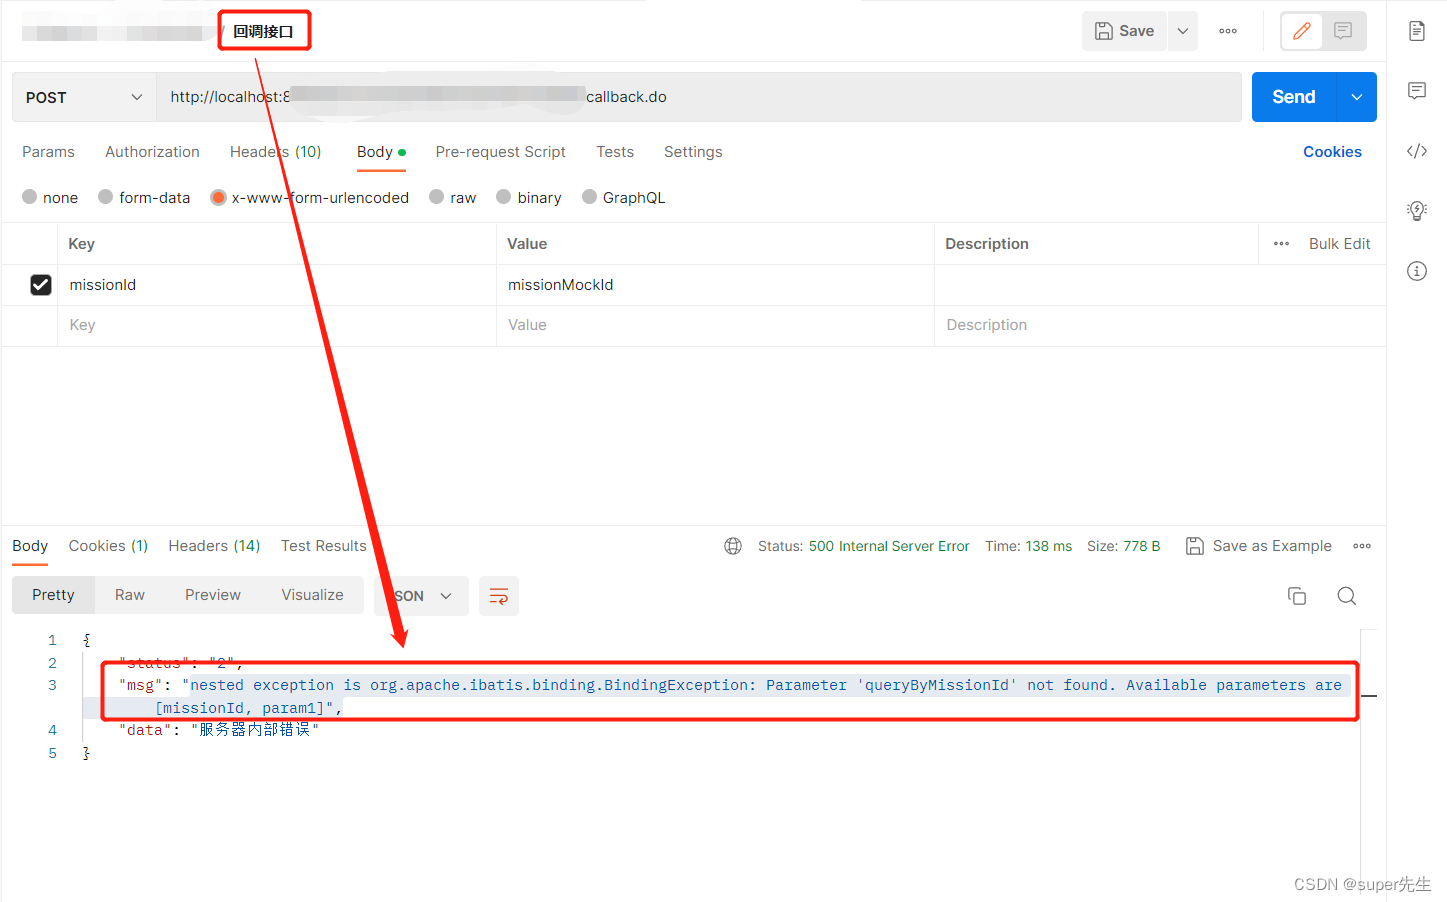Open the Documentation sidebar icon
The width and height of the screenshot is (1447, 902).
pos(1416,31)
